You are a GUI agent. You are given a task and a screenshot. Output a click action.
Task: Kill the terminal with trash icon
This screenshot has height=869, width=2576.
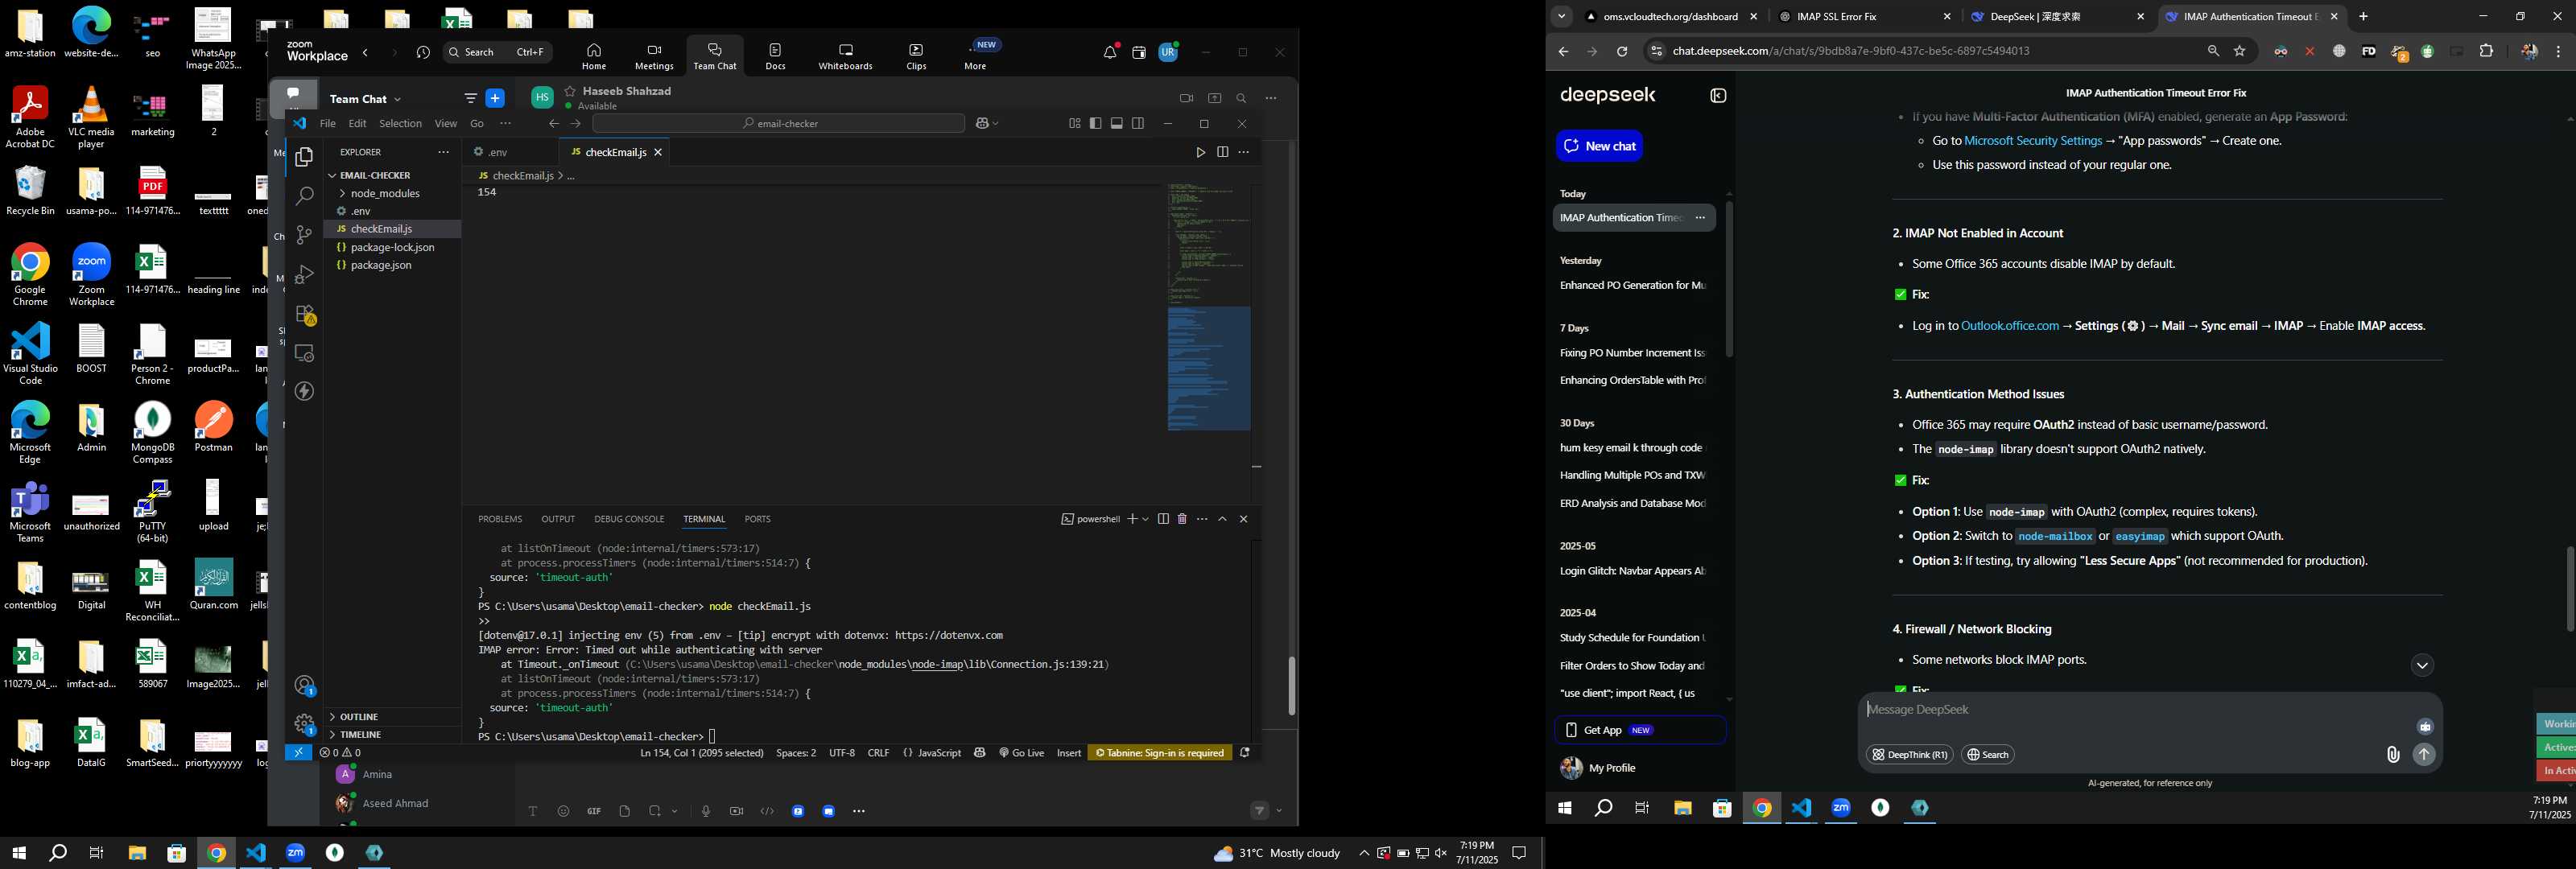pos(1182,519)
